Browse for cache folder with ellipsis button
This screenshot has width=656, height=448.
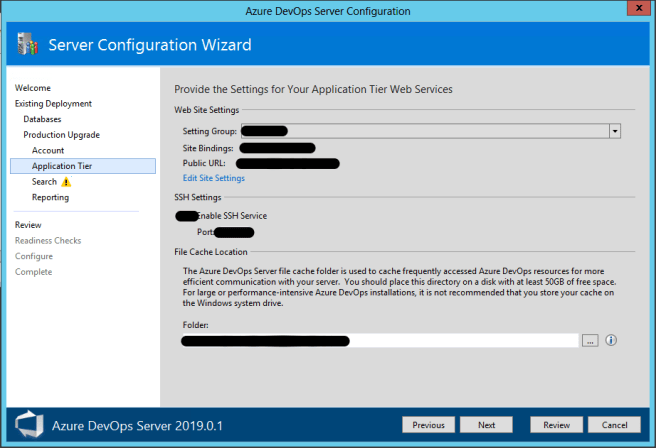(590, 340)
